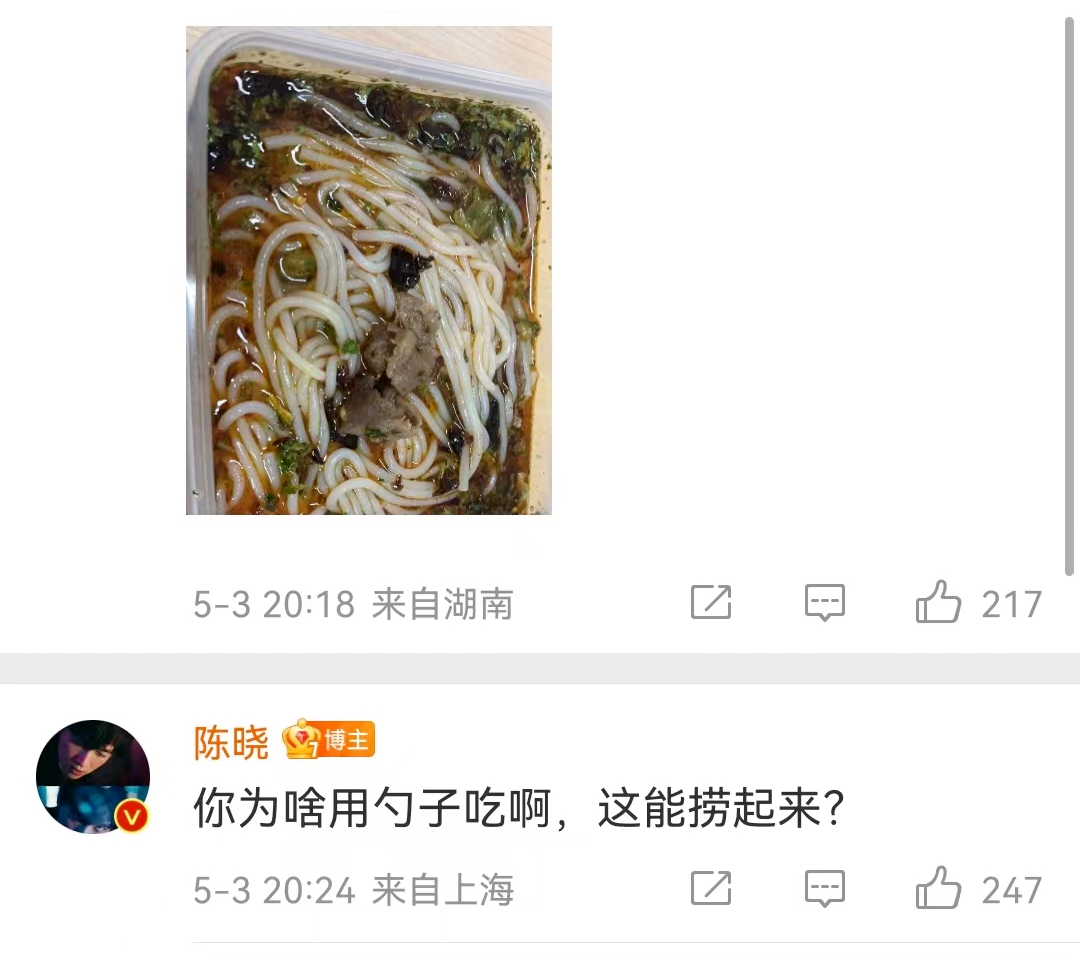Tap the 博主 crown membership badge
Image resolution: width=1080 pixels, height=960 pixels.
328,740
